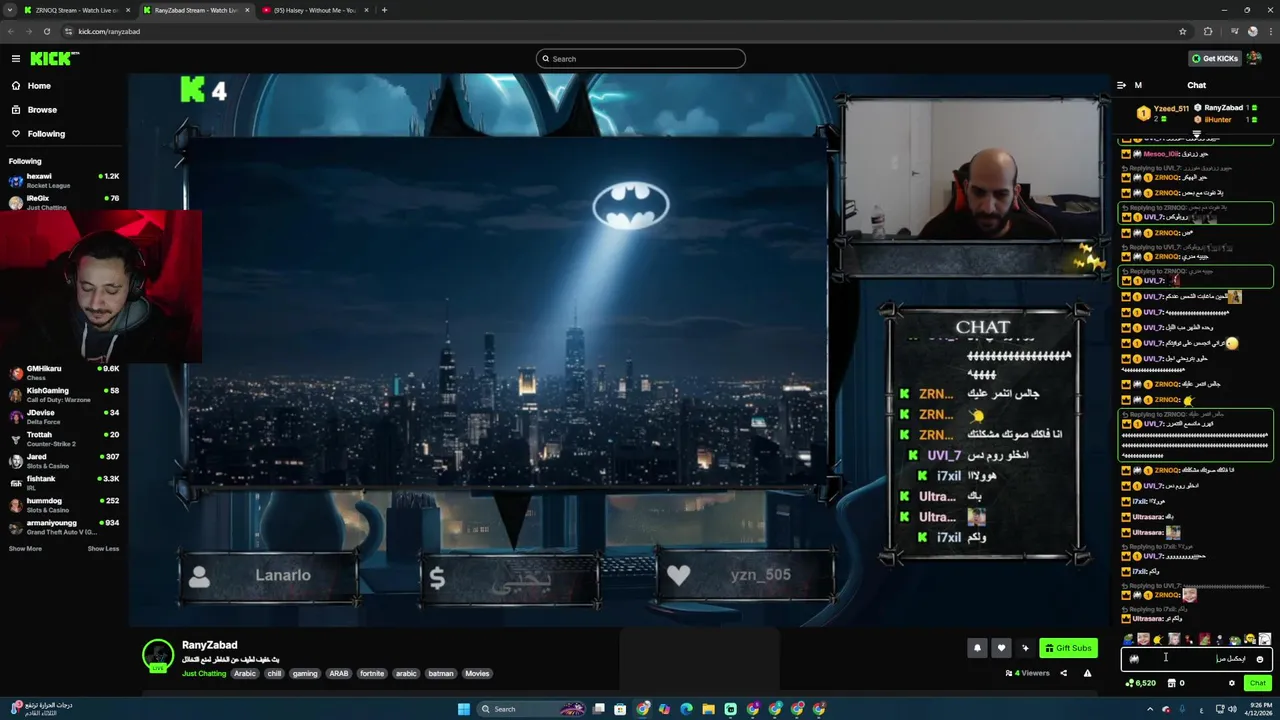1280x720 pixels.
Task: Select the ARAB tag
Action: (x=339, y=674)
